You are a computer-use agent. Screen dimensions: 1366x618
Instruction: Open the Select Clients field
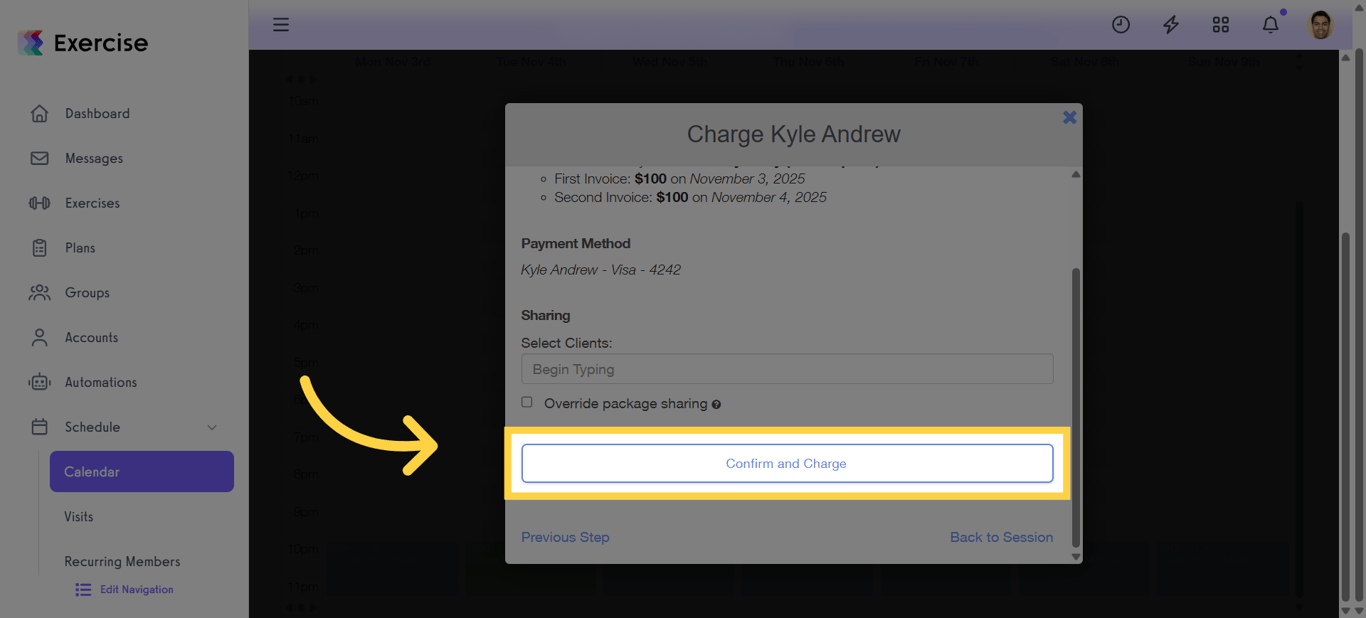pos(786,369)
